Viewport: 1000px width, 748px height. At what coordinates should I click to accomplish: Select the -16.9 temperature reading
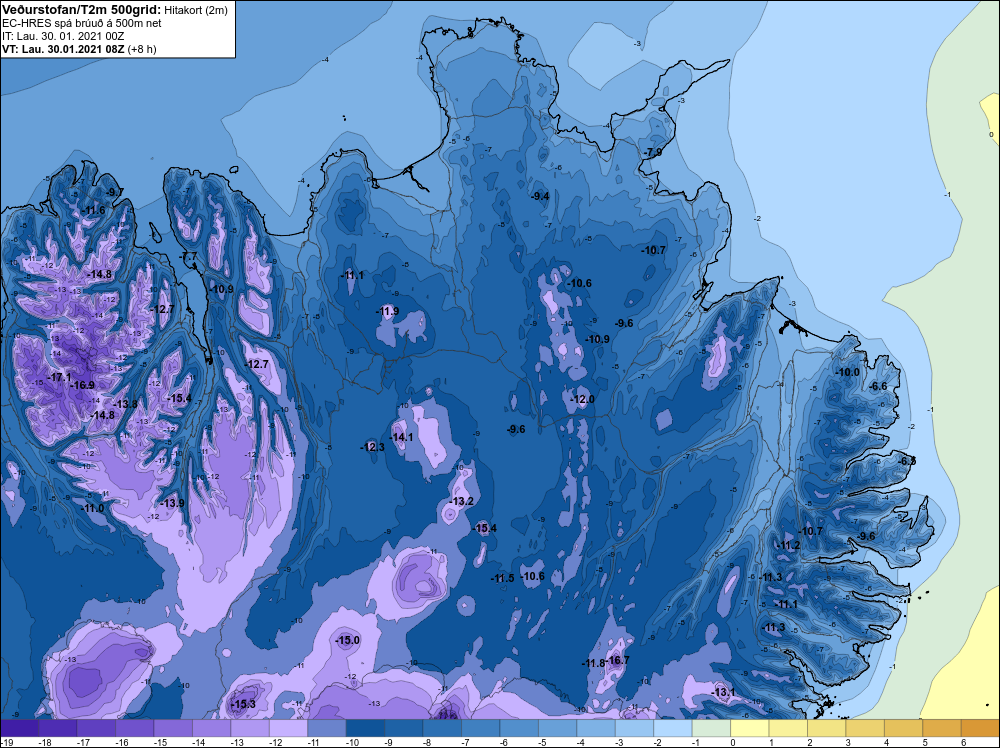83,385
